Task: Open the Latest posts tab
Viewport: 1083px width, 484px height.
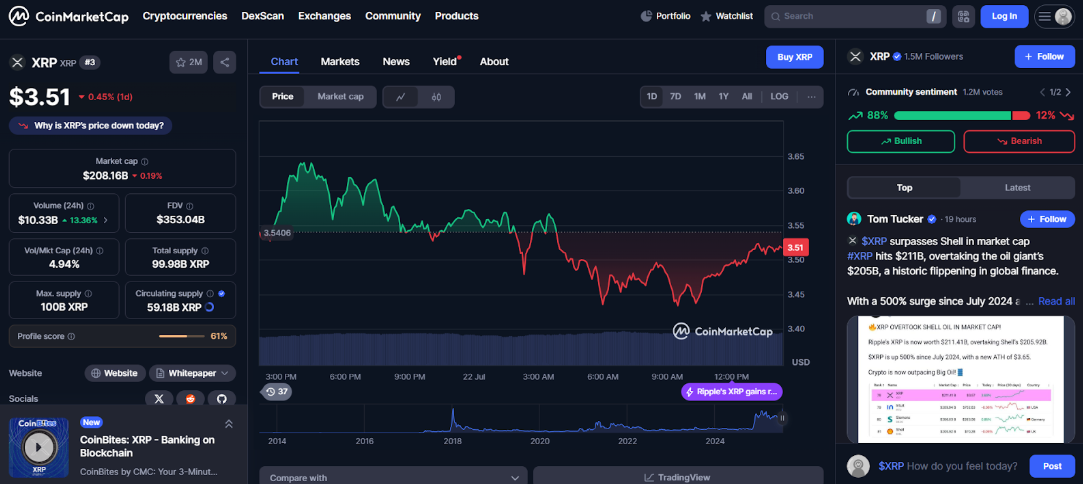Action: pyautogui.click(x=1017, y=188)
